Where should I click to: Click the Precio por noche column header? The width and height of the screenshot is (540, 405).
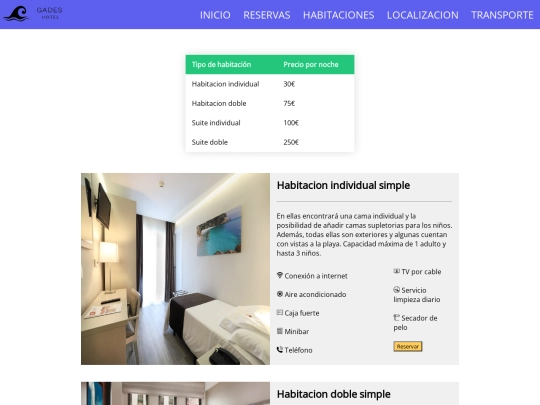click(x=311, y=64)
